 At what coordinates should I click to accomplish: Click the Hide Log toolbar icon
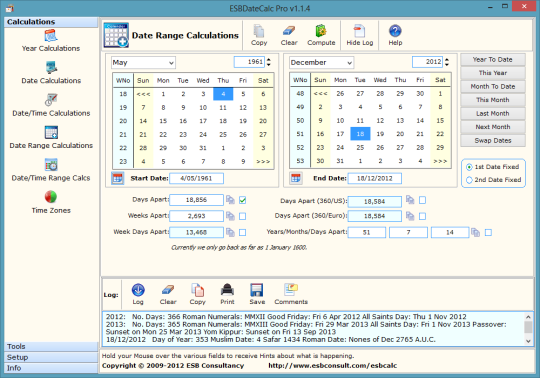tap(360, 35)
